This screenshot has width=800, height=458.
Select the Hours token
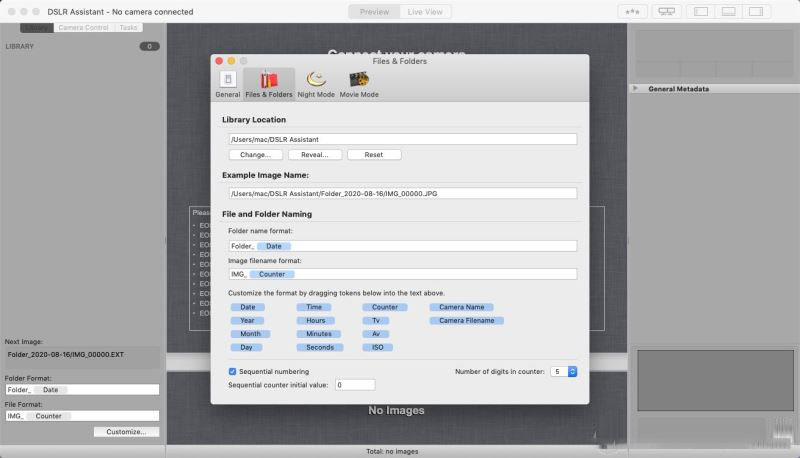pos(315,320)
